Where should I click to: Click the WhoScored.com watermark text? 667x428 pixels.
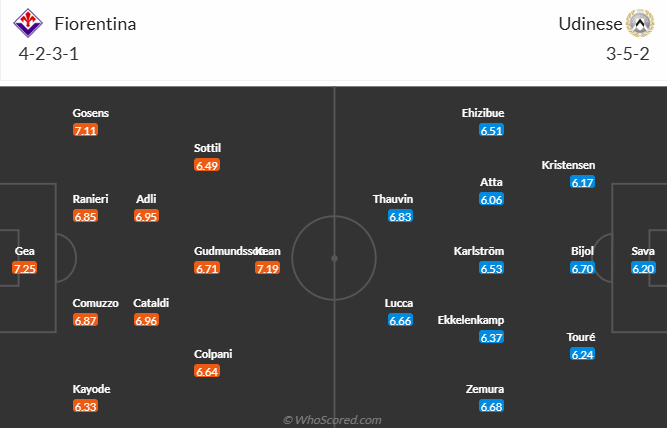(333, 420)
